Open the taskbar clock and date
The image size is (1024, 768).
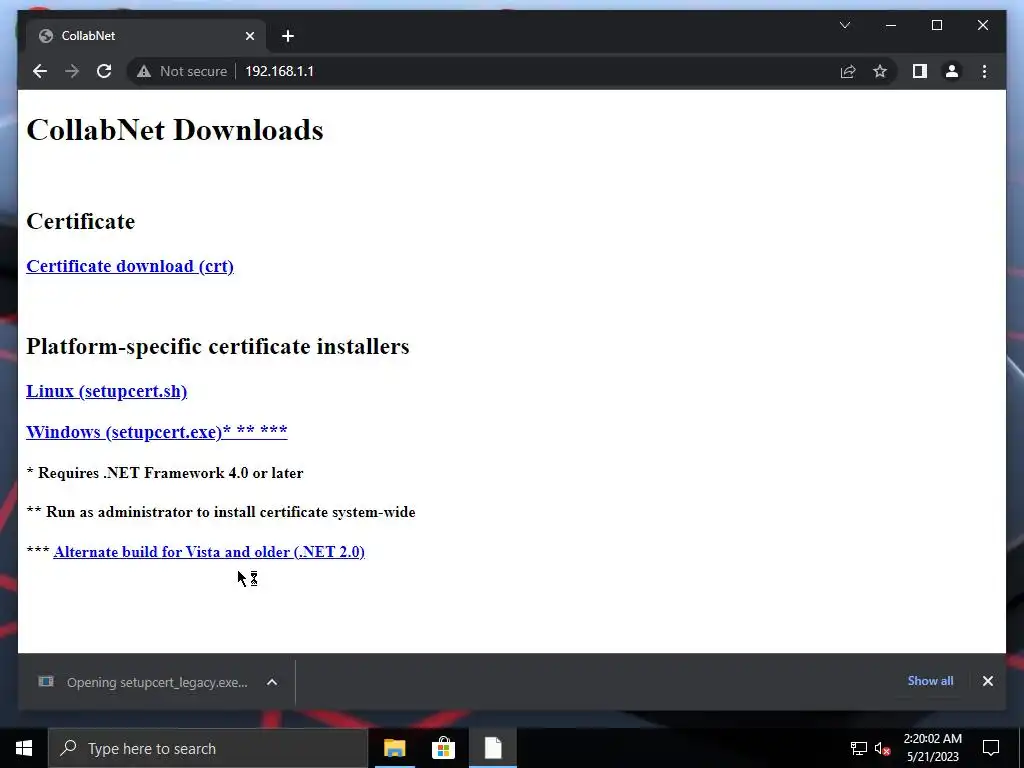click(933, 748)
